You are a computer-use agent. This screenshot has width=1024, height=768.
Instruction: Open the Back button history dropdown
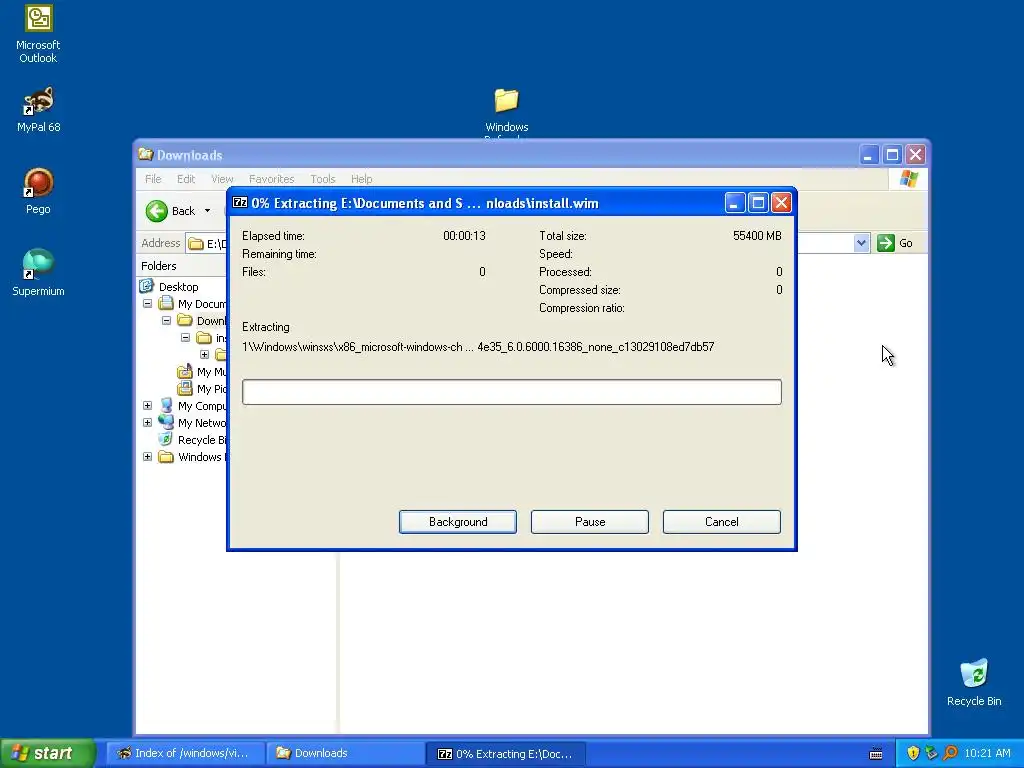(x=207, y=211)
